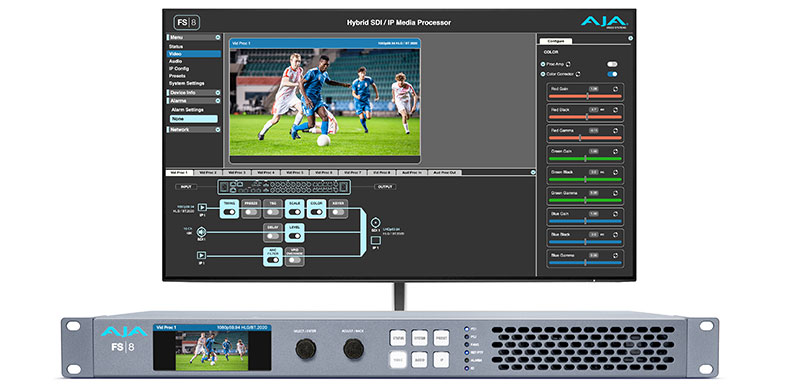The image size is (800, 387).
Task: Click the rear panel connector diagram
Action: [284, 187]
